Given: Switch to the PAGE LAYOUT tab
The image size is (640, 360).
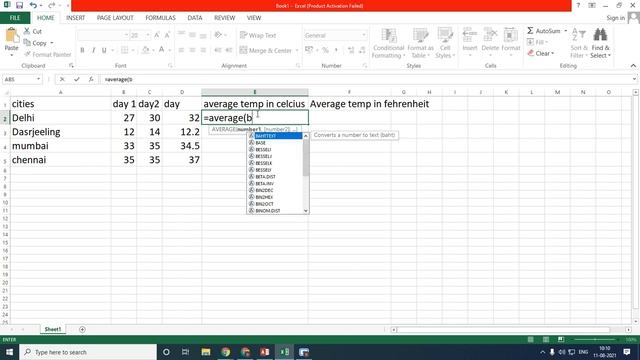Looking at the screenshot, I should pyautogui.click(x=115, y=18).
